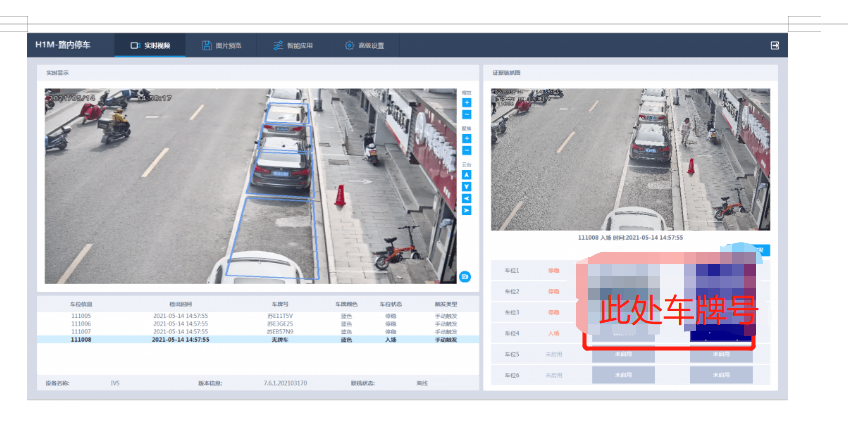
Task: Click the live street video feed
Action: pos(250,186)
